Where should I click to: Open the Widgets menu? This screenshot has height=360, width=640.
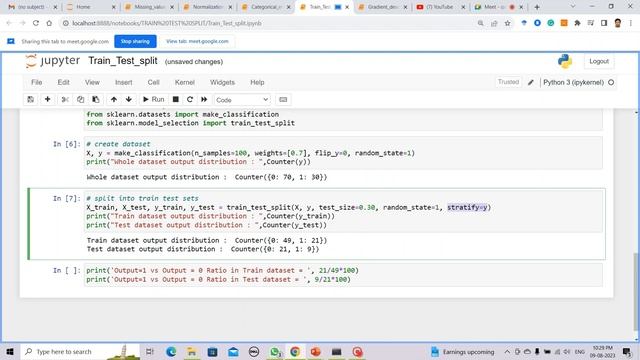point(222,82)
